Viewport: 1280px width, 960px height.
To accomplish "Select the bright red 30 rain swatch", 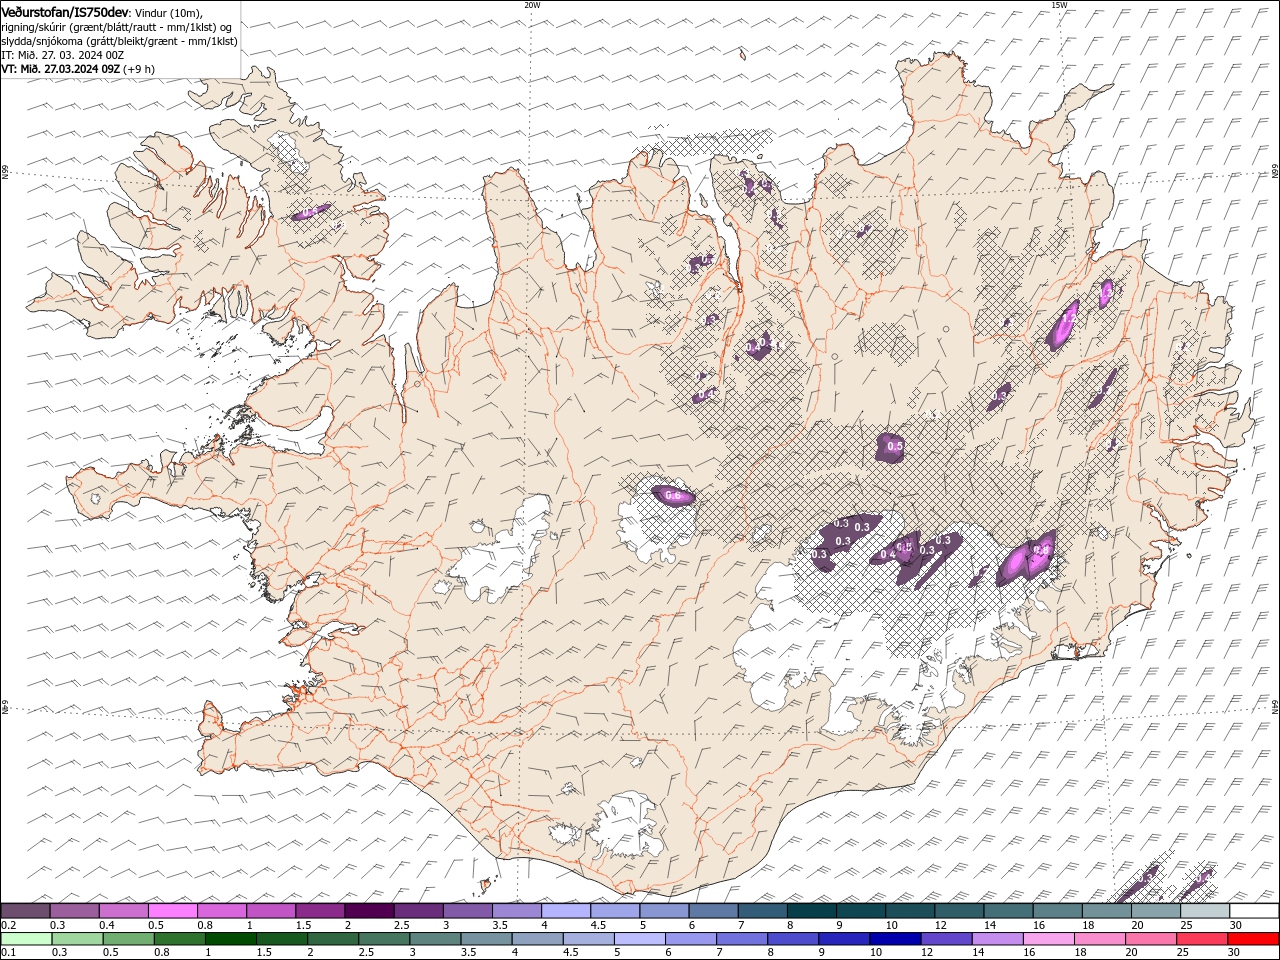I will 1252,939.
